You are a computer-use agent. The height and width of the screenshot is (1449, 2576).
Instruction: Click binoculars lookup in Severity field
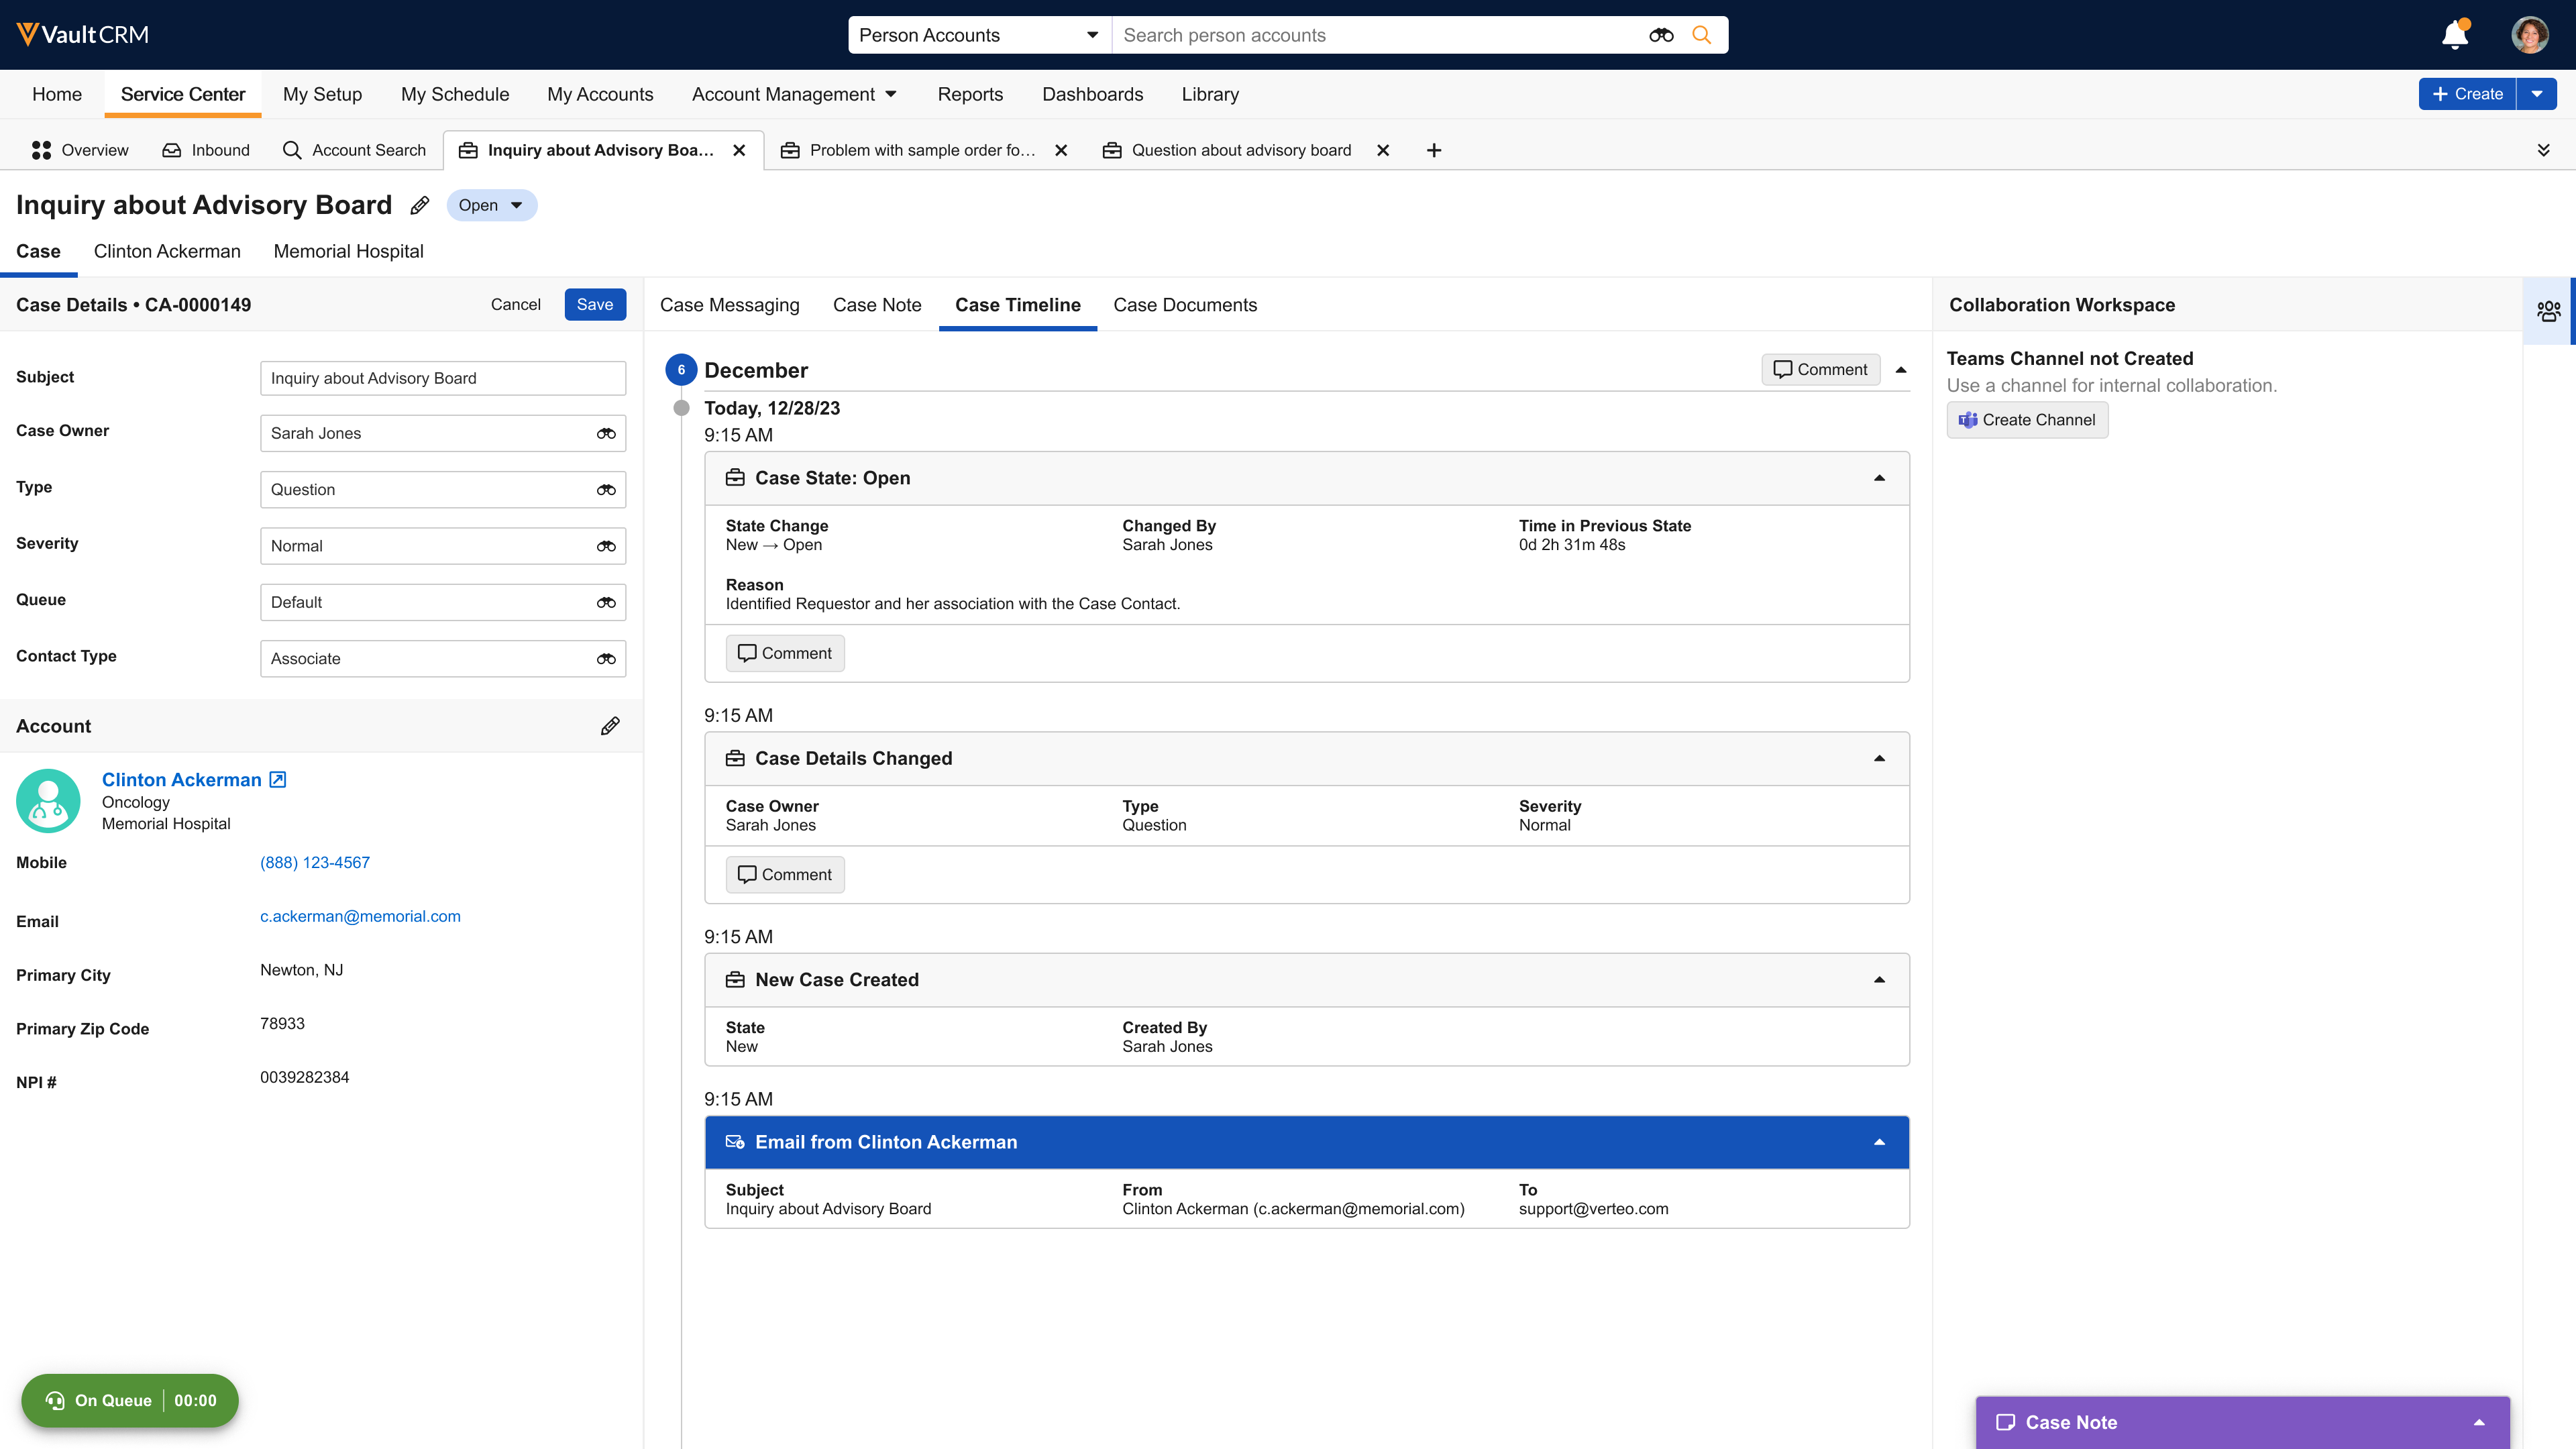click(606, 547)
